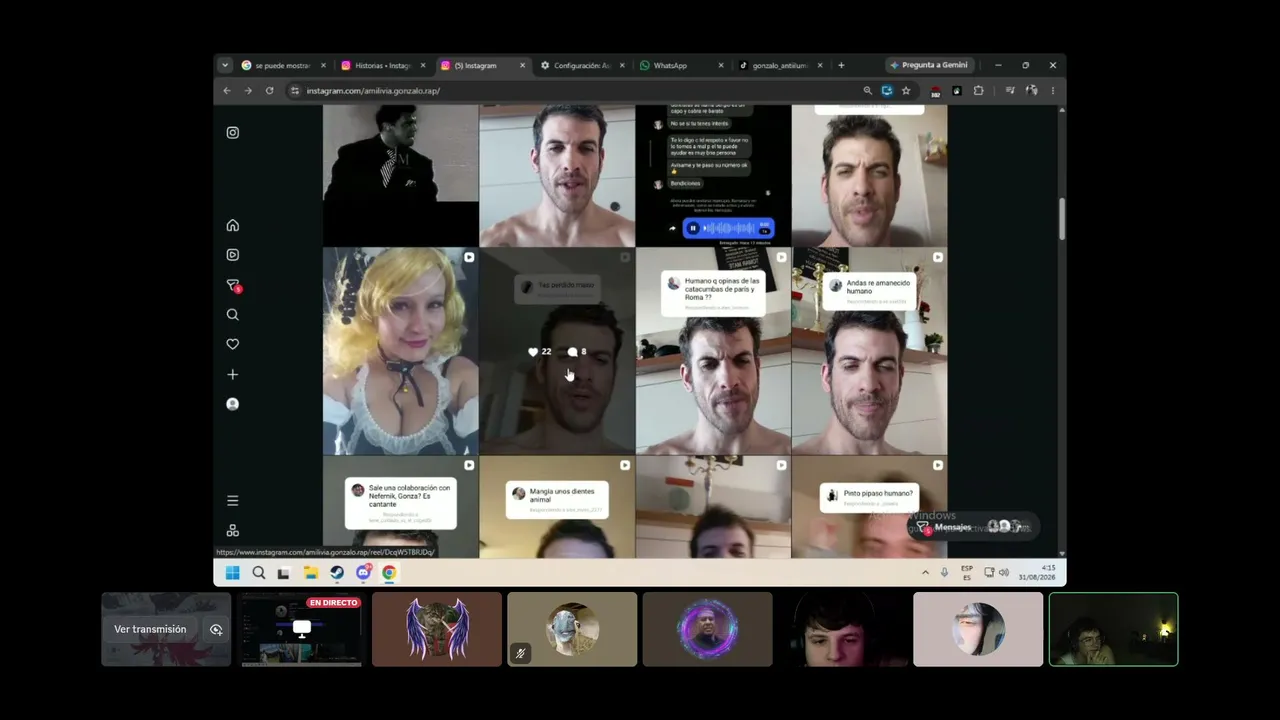Open Chrome media controls icon
The image size is (1280, 720).
point(1010,91)
